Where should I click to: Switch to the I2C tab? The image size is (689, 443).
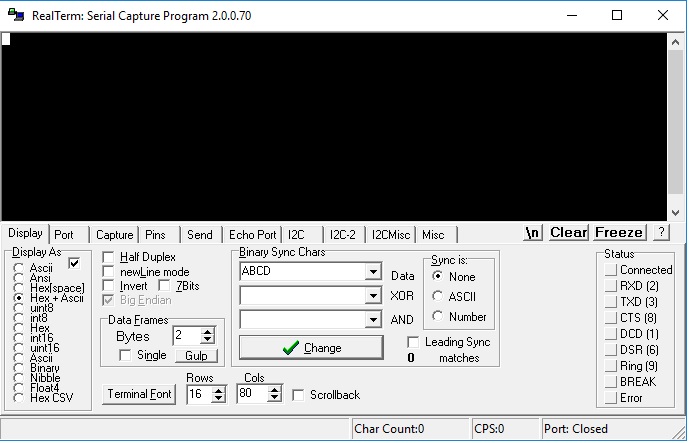point(296,235)
